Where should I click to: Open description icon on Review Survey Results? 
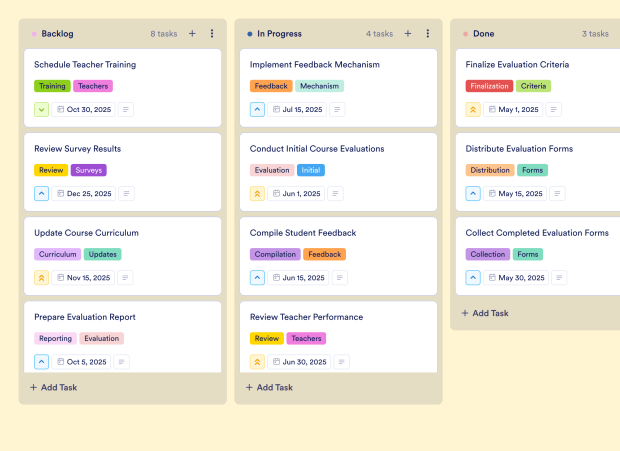point(126,194)
